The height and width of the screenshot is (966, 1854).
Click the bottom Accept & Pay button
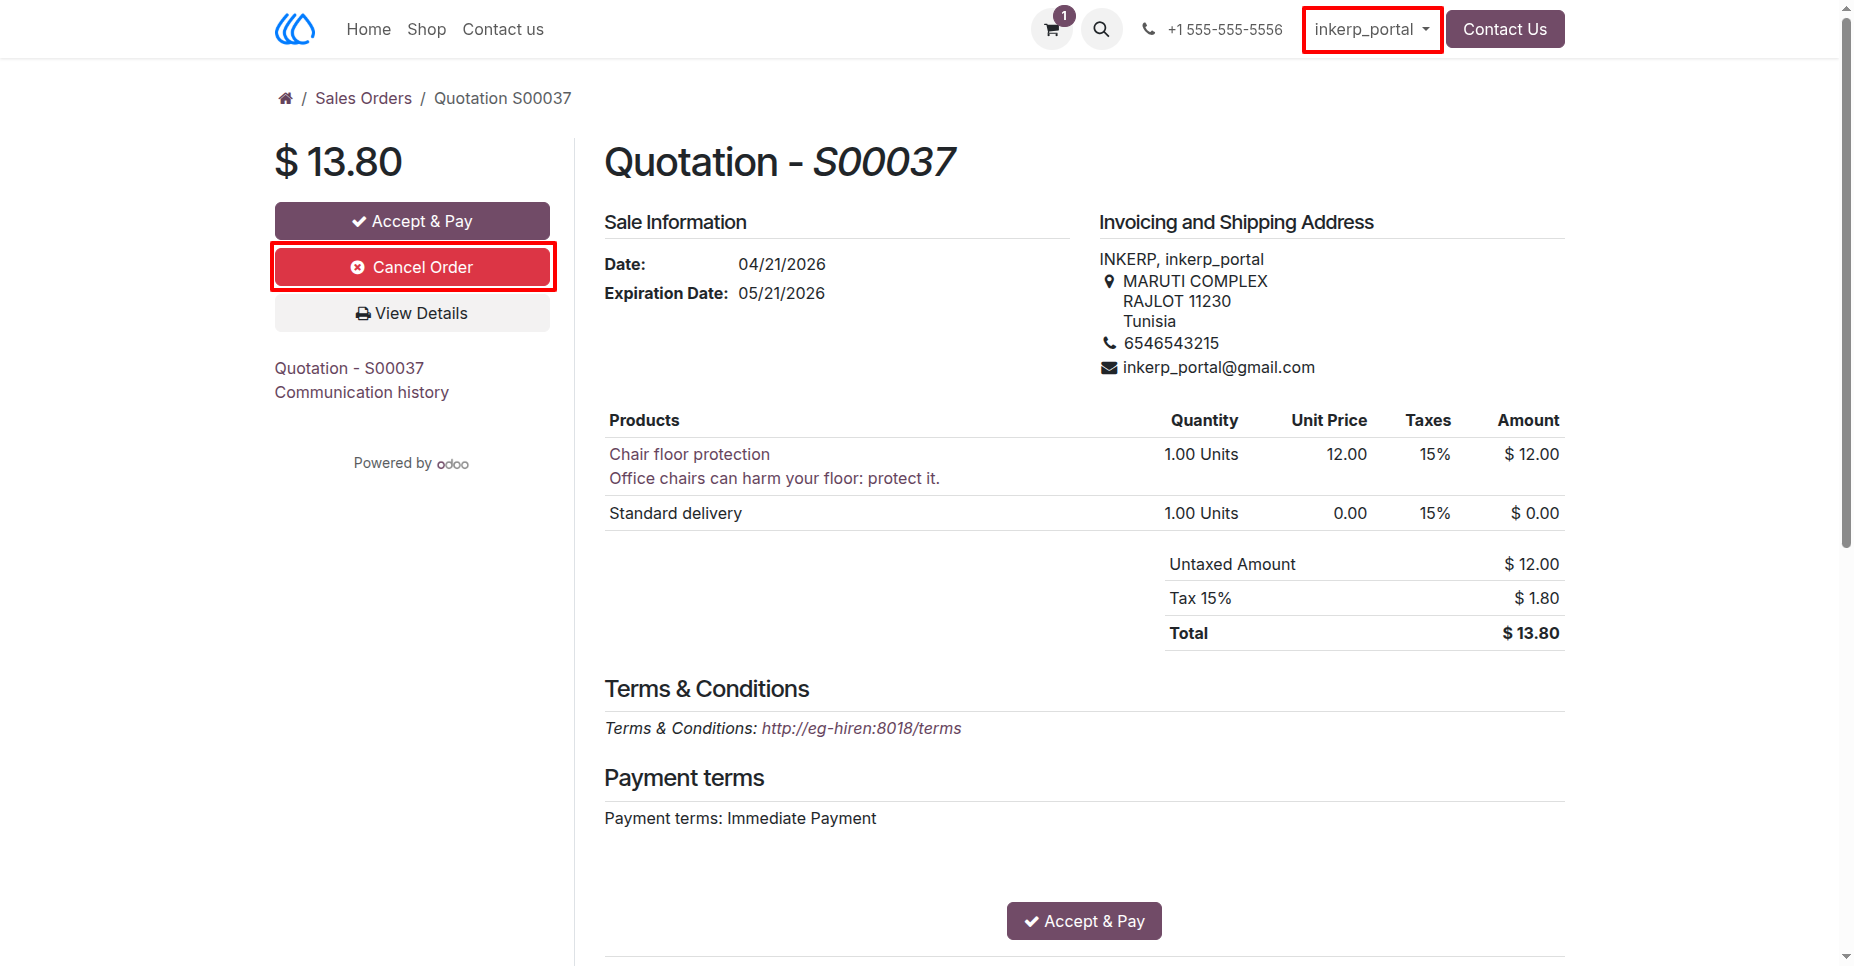(x=1084, y=921)
